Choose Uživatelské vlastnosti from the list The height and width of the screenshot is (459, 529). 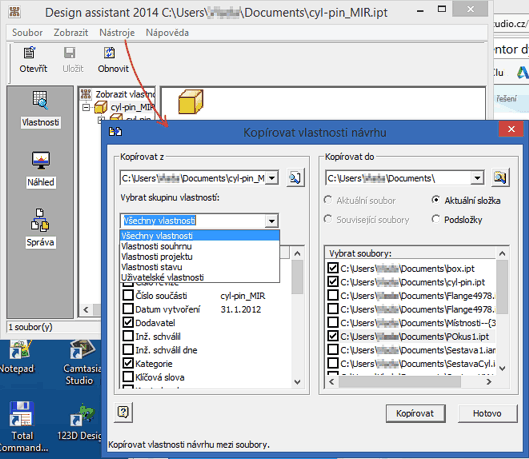pyautogui.click(x=200, y=277)
